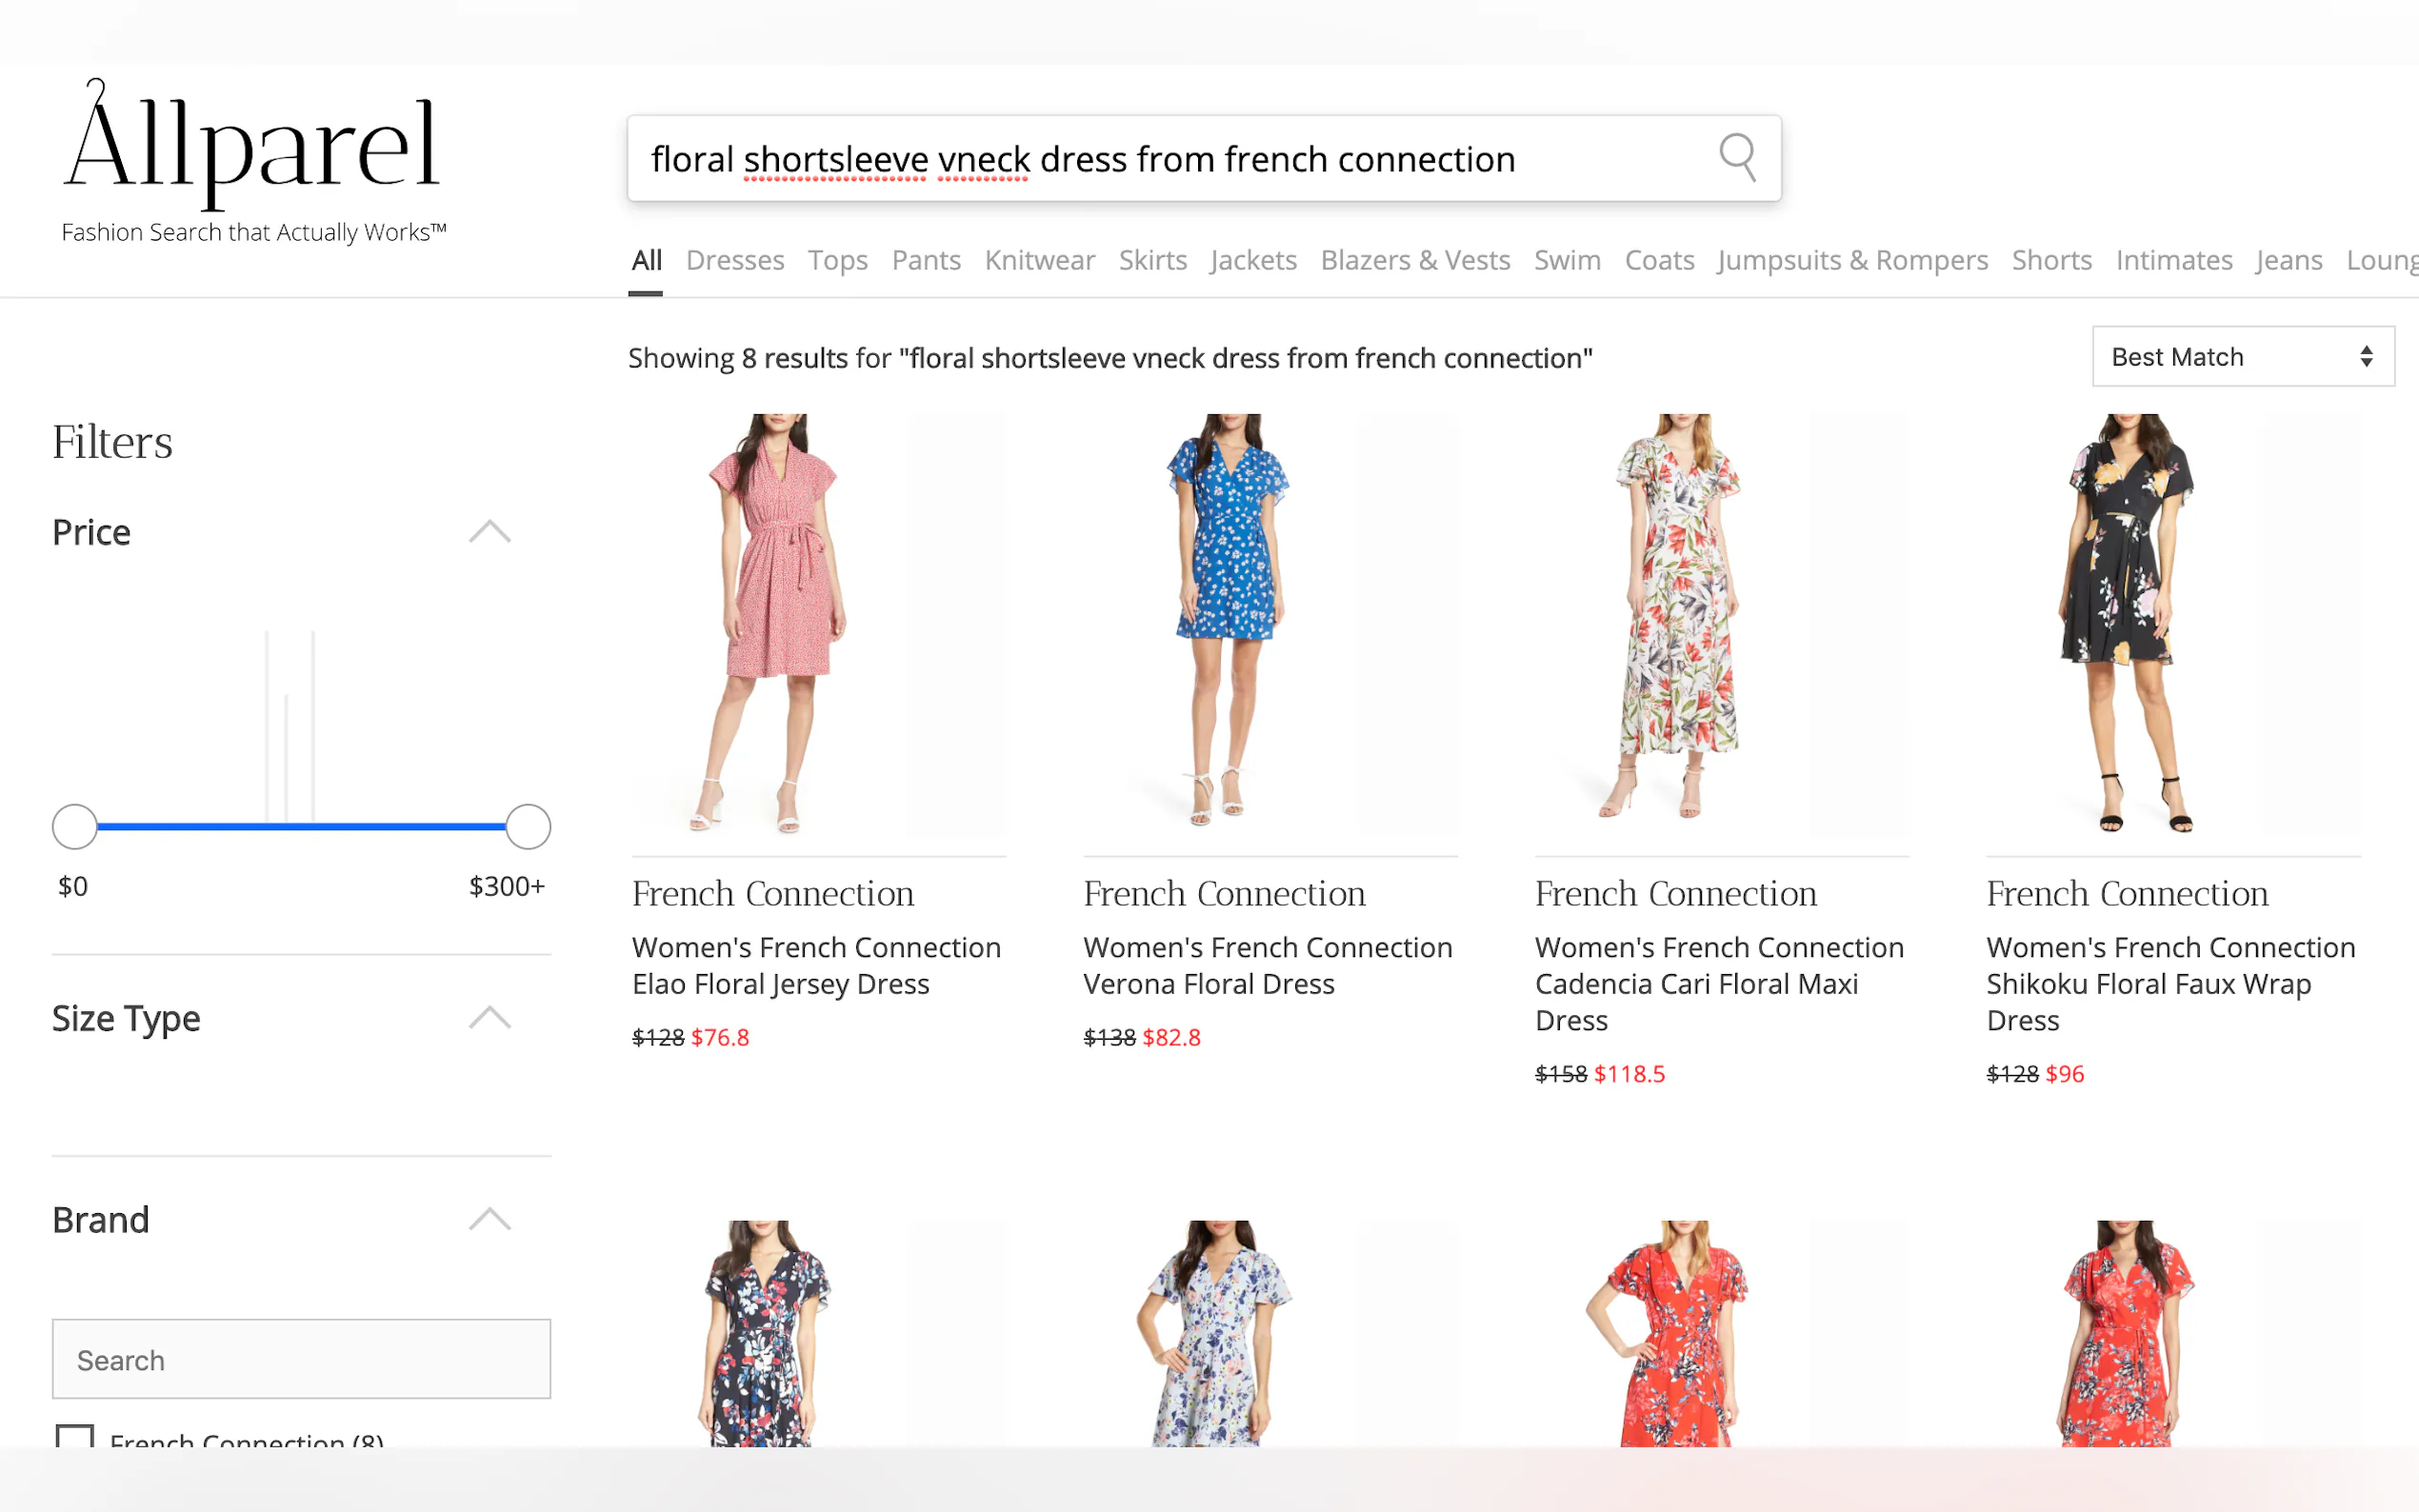Collapse the Price filter chevron

coord(489,532)
